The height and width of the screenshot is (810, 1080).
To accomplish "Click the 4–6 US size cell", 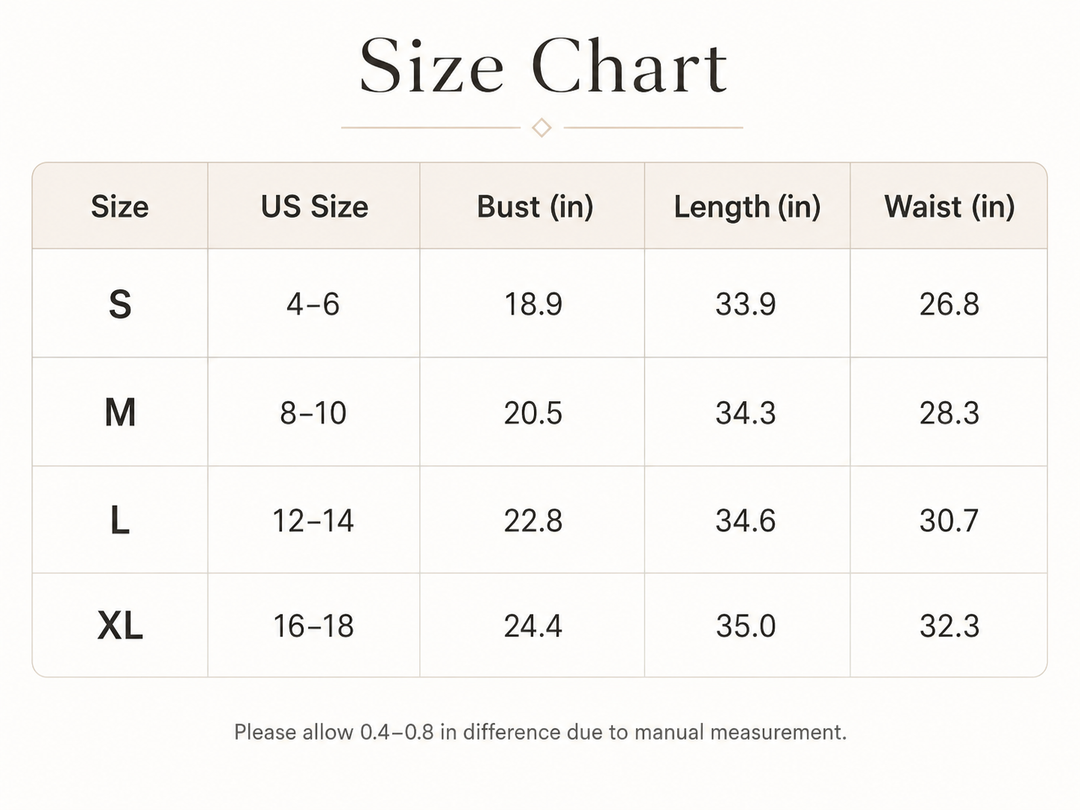I will coord(313,304).
